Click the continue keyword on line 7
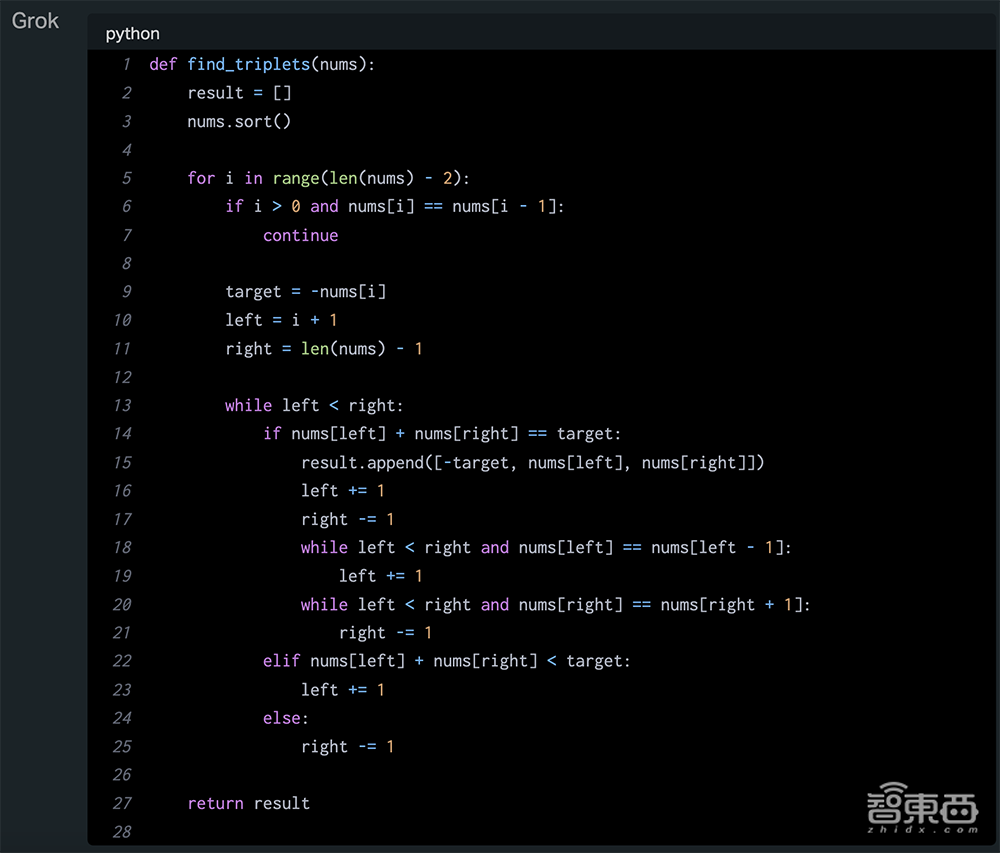Image resolution: width=1000 pixels, height=853 pixels. 300,235
